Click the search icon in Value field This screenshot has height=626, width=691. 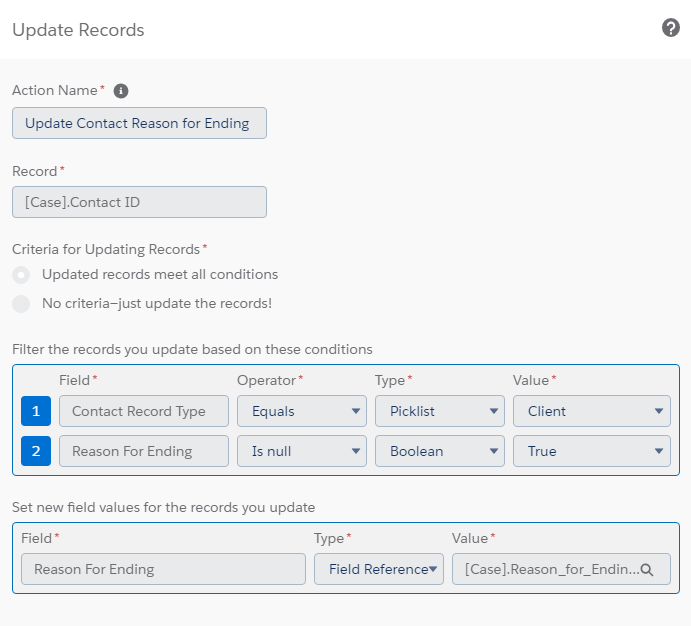pos(647,570)
